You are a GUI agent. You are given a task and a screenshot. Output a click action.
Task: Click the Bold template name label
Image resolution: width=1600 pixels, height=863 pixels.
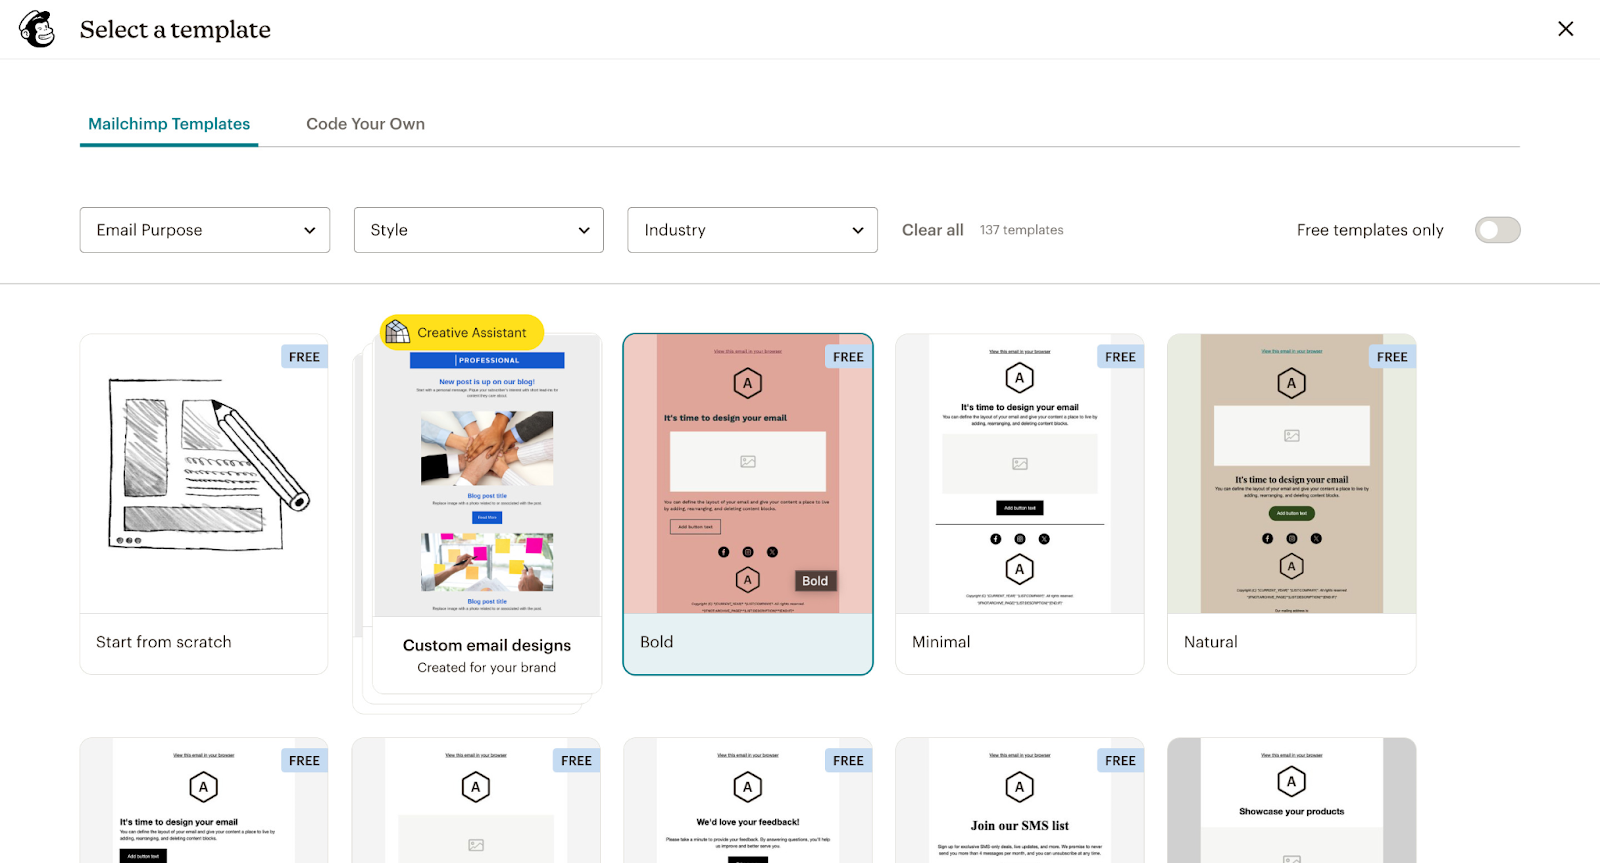click(x=657, y=642)
